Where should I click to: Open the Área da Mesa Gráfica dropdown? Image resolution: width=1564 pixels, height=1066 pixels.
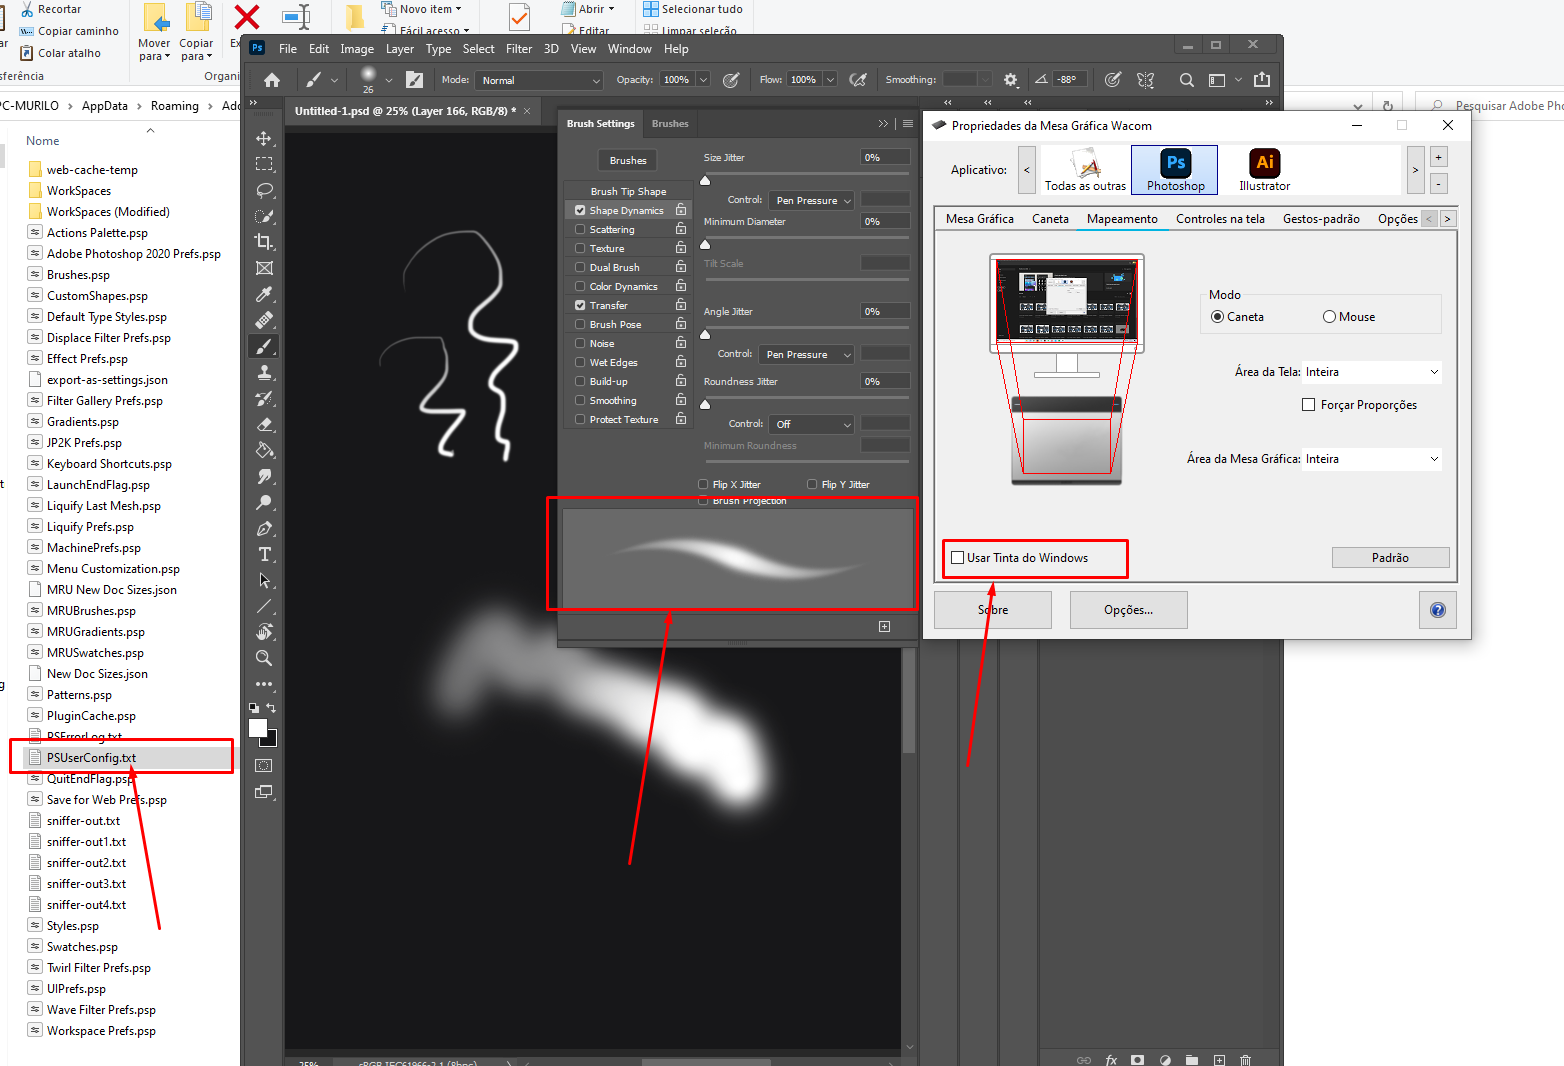(x=1371, y=458)
